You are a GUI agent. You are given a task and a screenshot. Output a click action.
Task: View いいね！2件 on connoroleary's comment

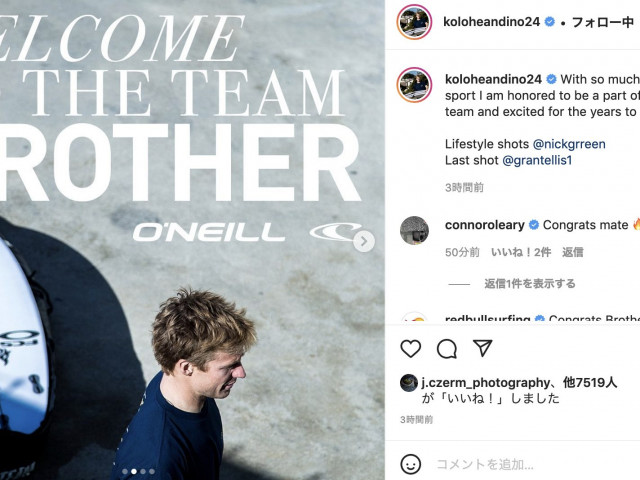521,252
